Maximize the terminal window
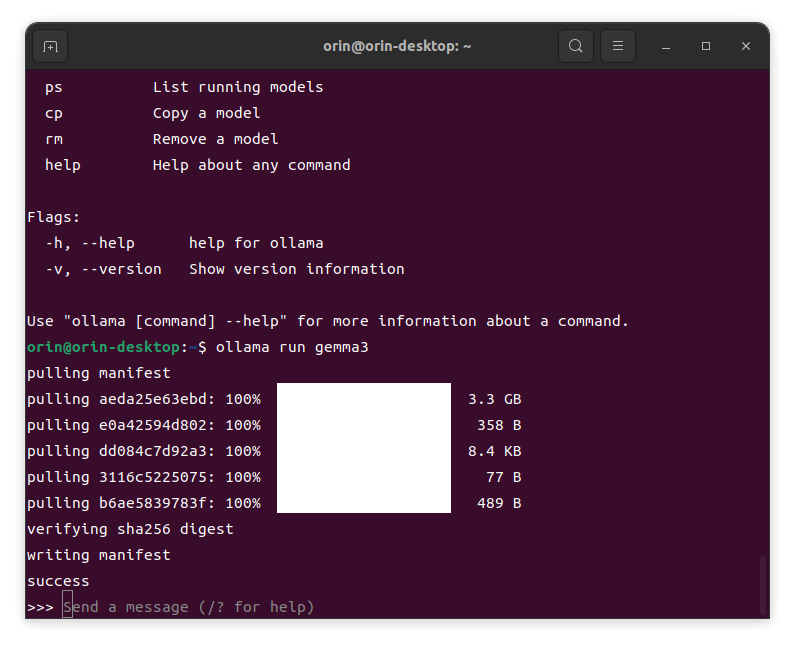 [x=705, y=46]
